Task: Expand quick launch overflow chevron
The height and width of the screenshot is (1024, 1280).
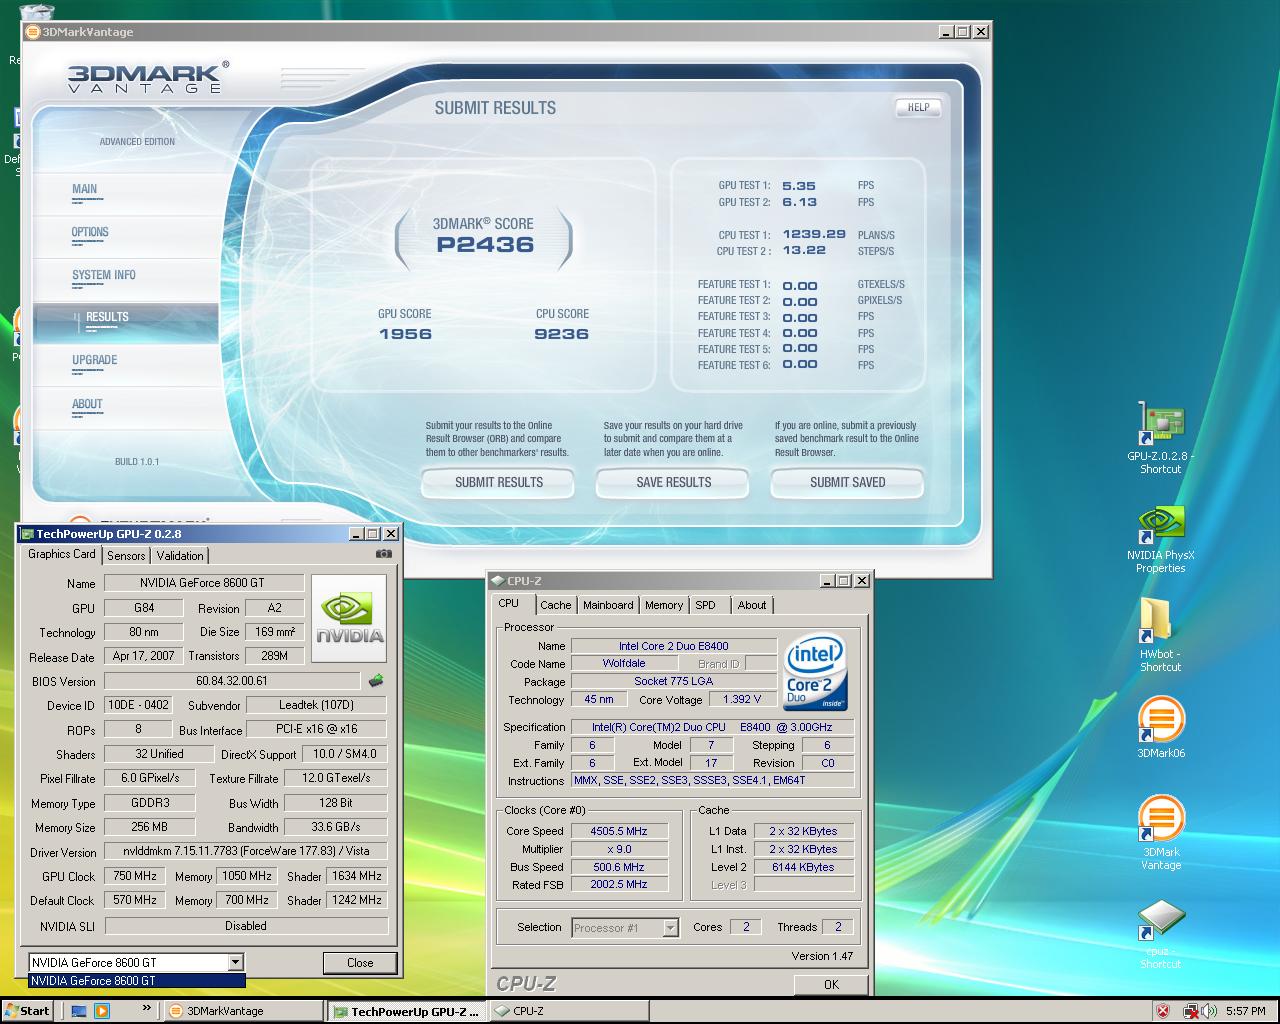Action: coord(147,1009)
